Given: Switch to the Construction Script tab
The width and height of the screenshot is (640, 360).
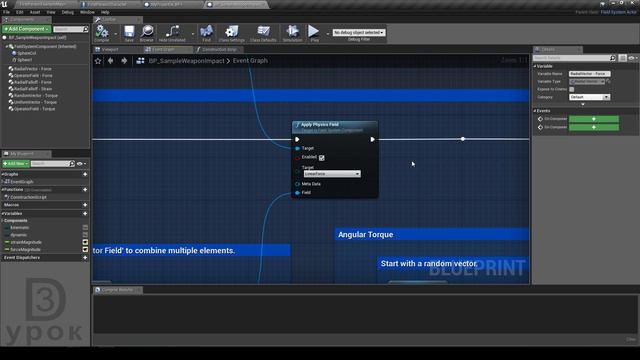Looking at the screenshot, I should click(x=219, y=49).
